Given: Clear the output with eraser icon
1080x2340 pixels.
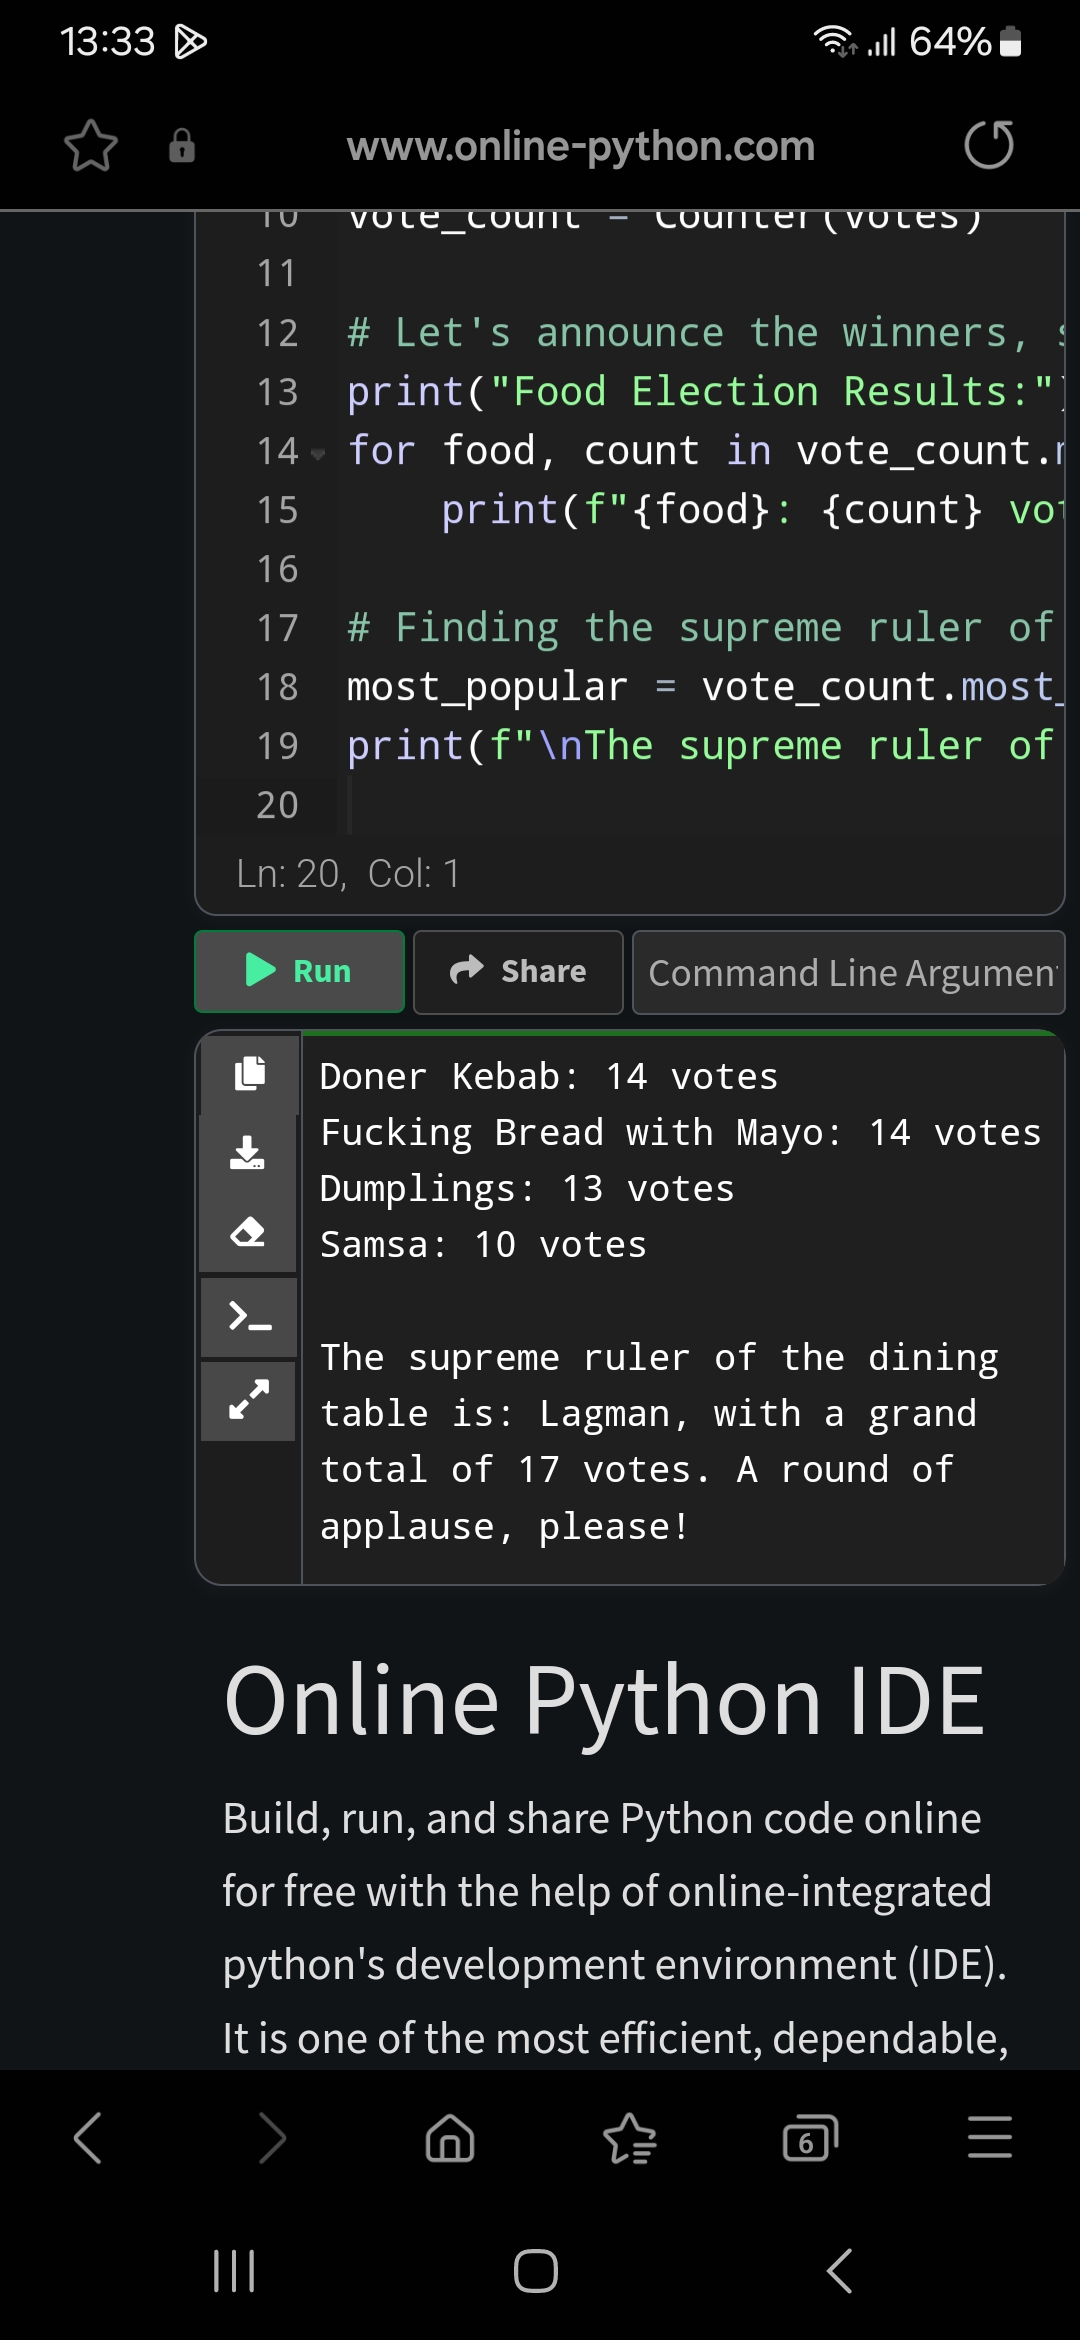Looking at the screenshot, I should pyautogui.click(x=248, y=1232).
